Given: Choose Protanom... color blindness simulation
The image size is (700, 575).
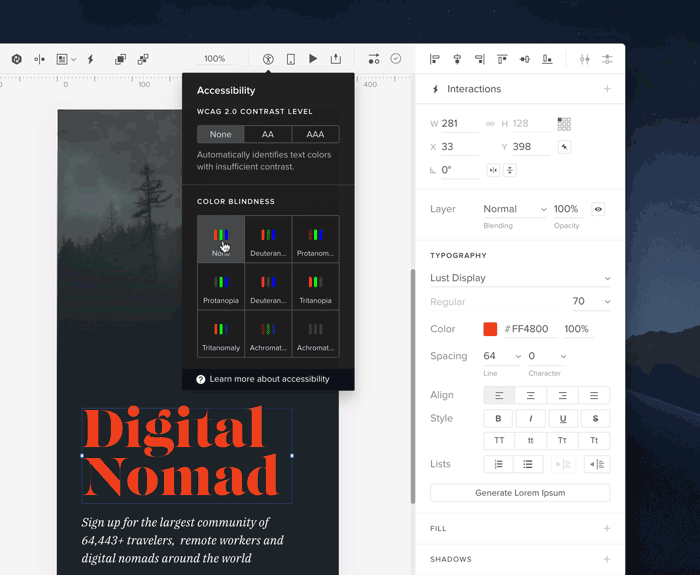Looking at the screenshot, I should click(315, 239).
